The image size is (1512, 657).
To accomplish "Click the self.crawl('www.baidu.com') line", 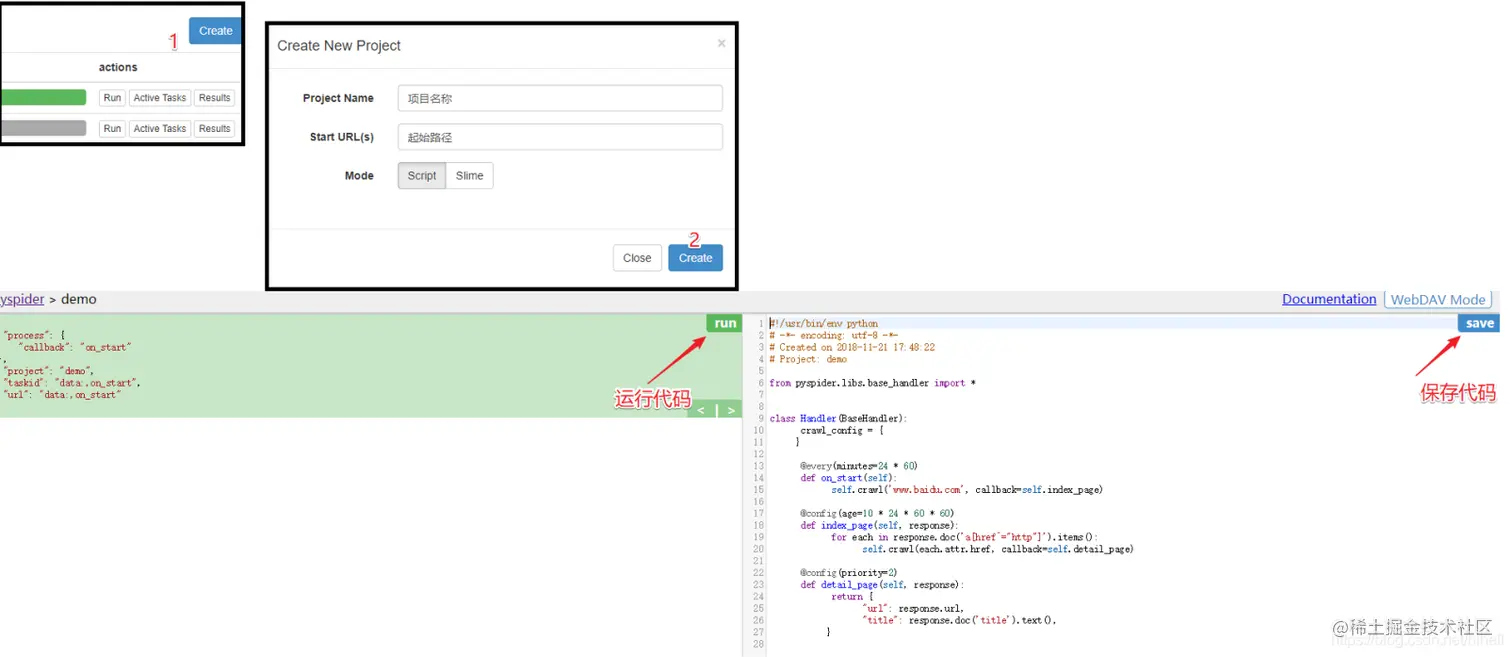I will [967, 490].
